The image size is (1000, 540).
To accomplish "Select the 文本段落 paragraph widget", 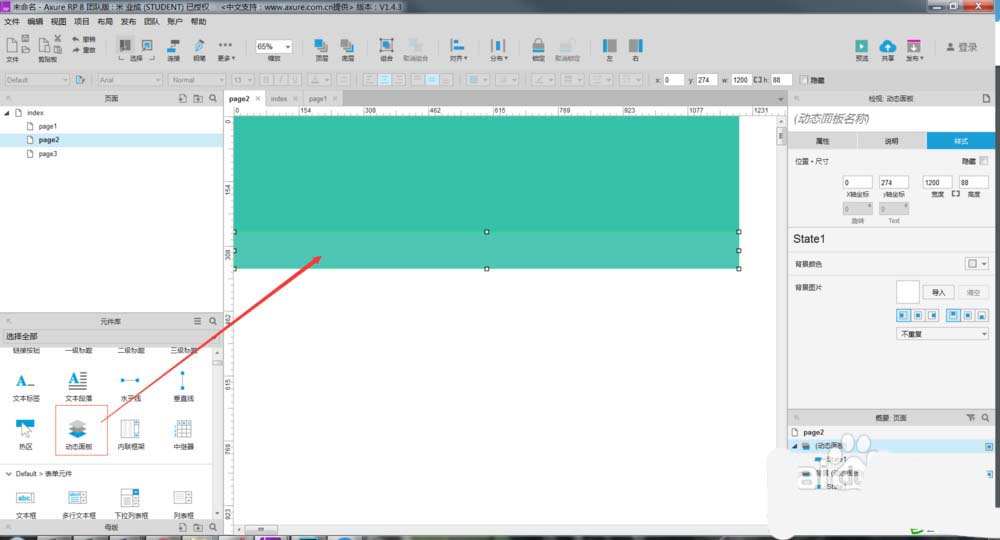I will [x=78, y=386].
